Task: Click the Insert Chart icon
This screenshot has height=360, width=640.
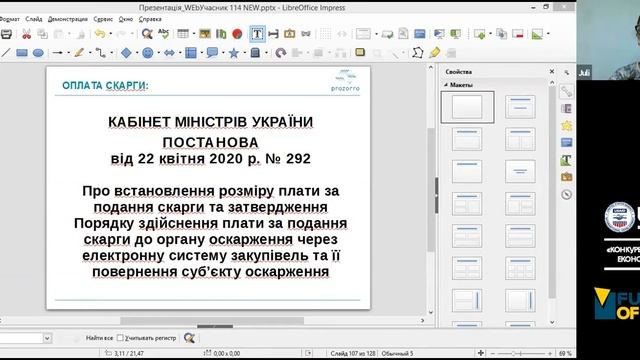Action: pos(221,34)
